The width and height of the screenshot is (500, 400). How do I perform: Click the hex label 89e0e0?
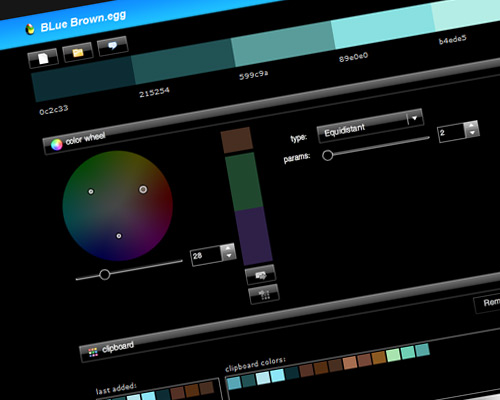[x=354, y=57]
